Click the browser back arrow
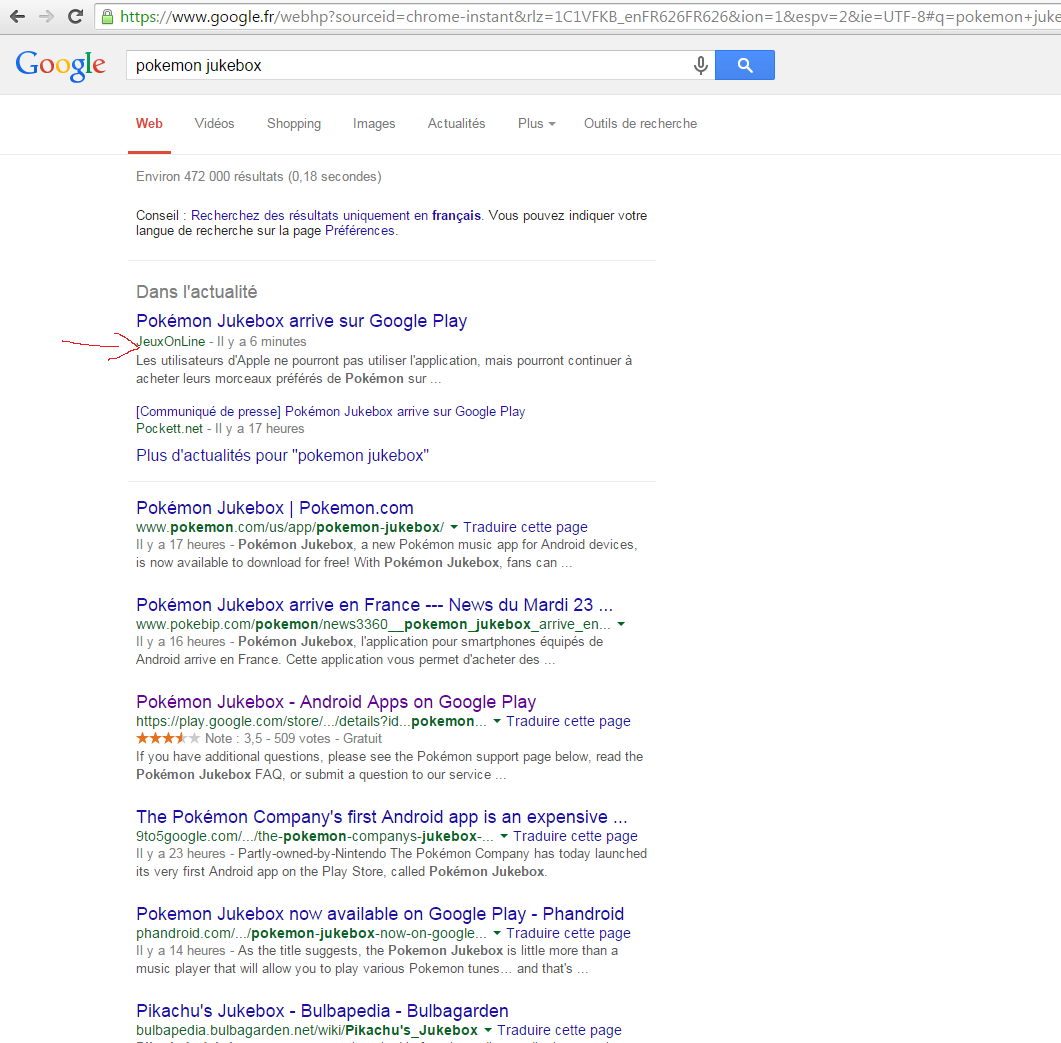Image resolution: width=1061 pixels, height=1043 pixels. 18,16
